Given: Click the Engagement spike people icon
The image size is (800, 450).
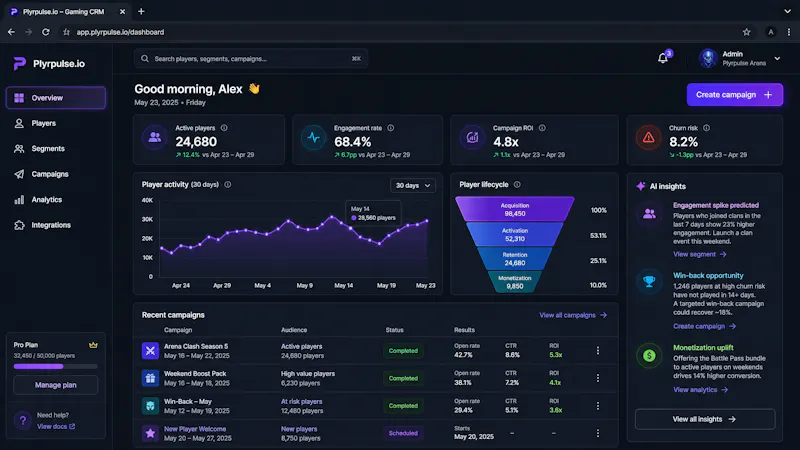Looking at the screenshot, I should (x=649, y=214).
